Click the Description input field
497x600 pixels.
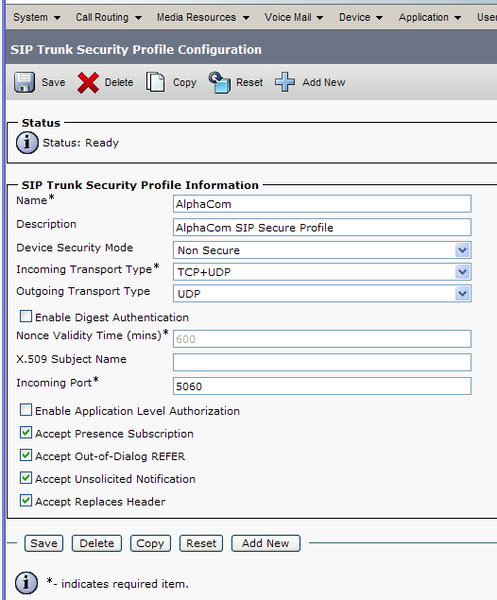click(x=322, y=228)
